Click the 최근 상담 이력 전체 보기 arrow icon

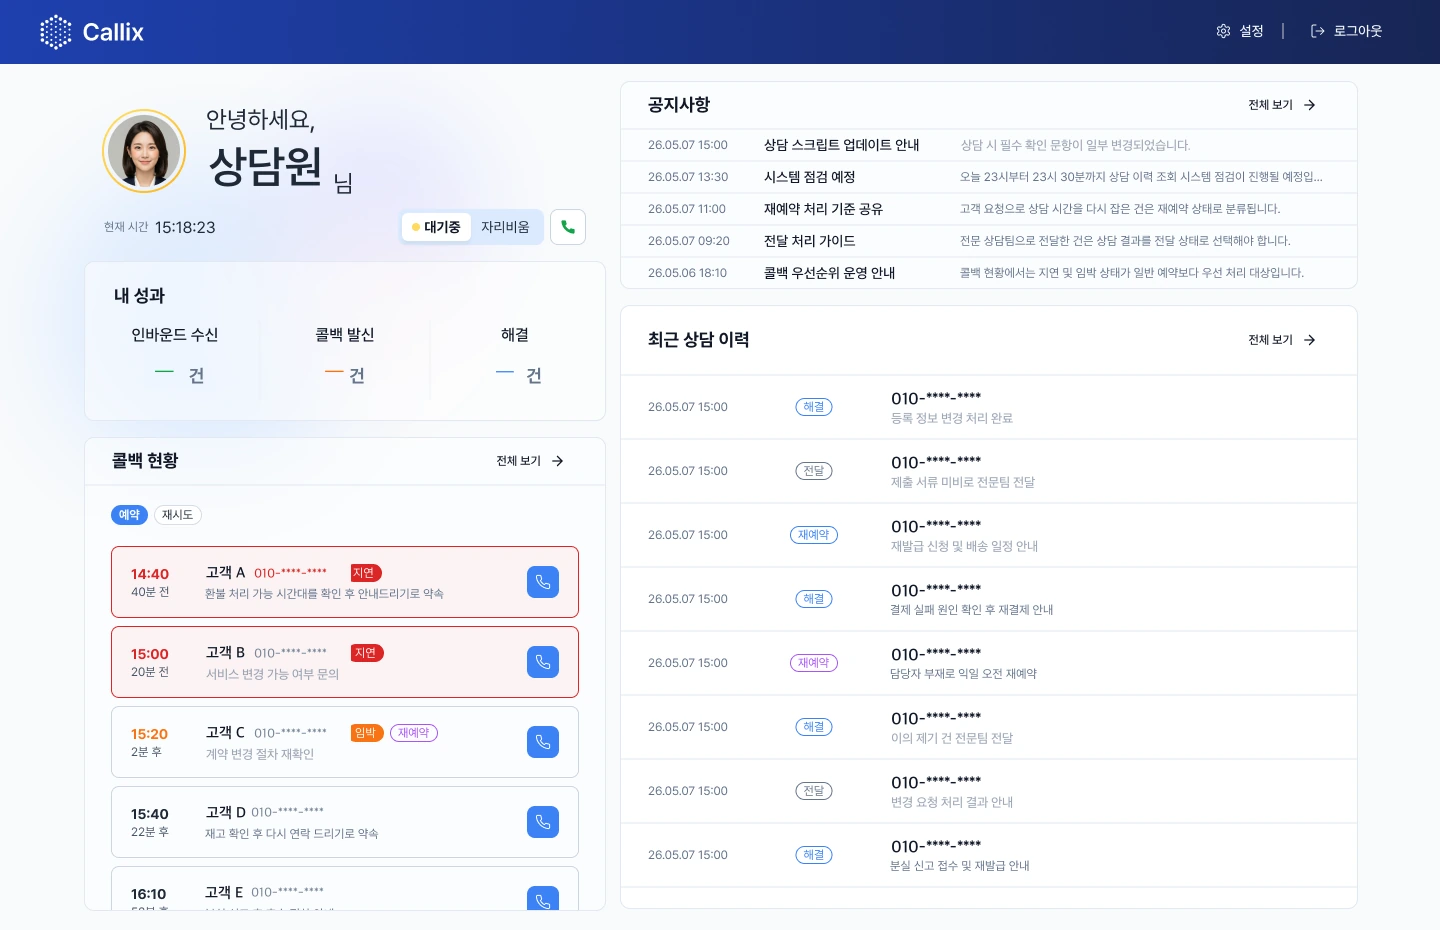(x=1310, y=340)
